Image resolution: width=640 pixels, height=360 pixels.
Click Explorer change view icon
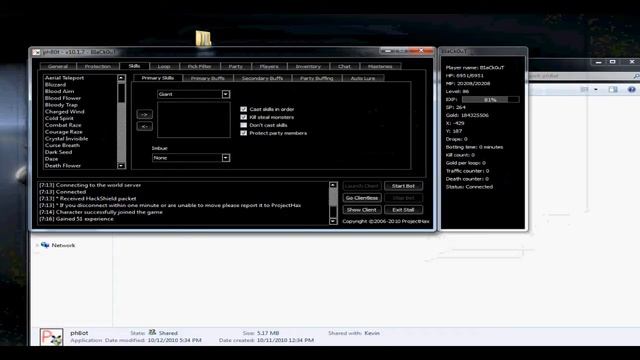pyautogui.click(x=584, y=89)
